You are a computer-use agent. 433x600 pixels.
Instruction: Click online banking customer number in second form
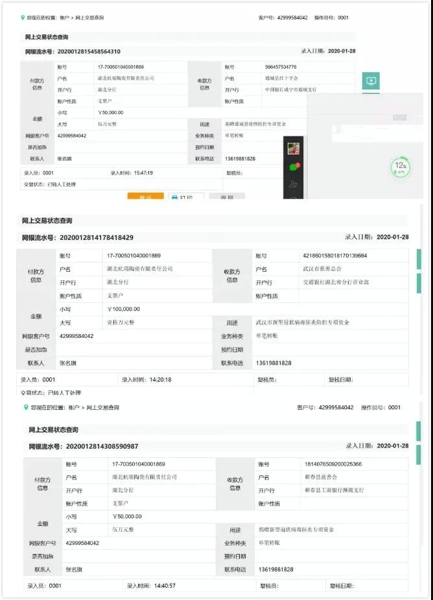tap(77, 336)
